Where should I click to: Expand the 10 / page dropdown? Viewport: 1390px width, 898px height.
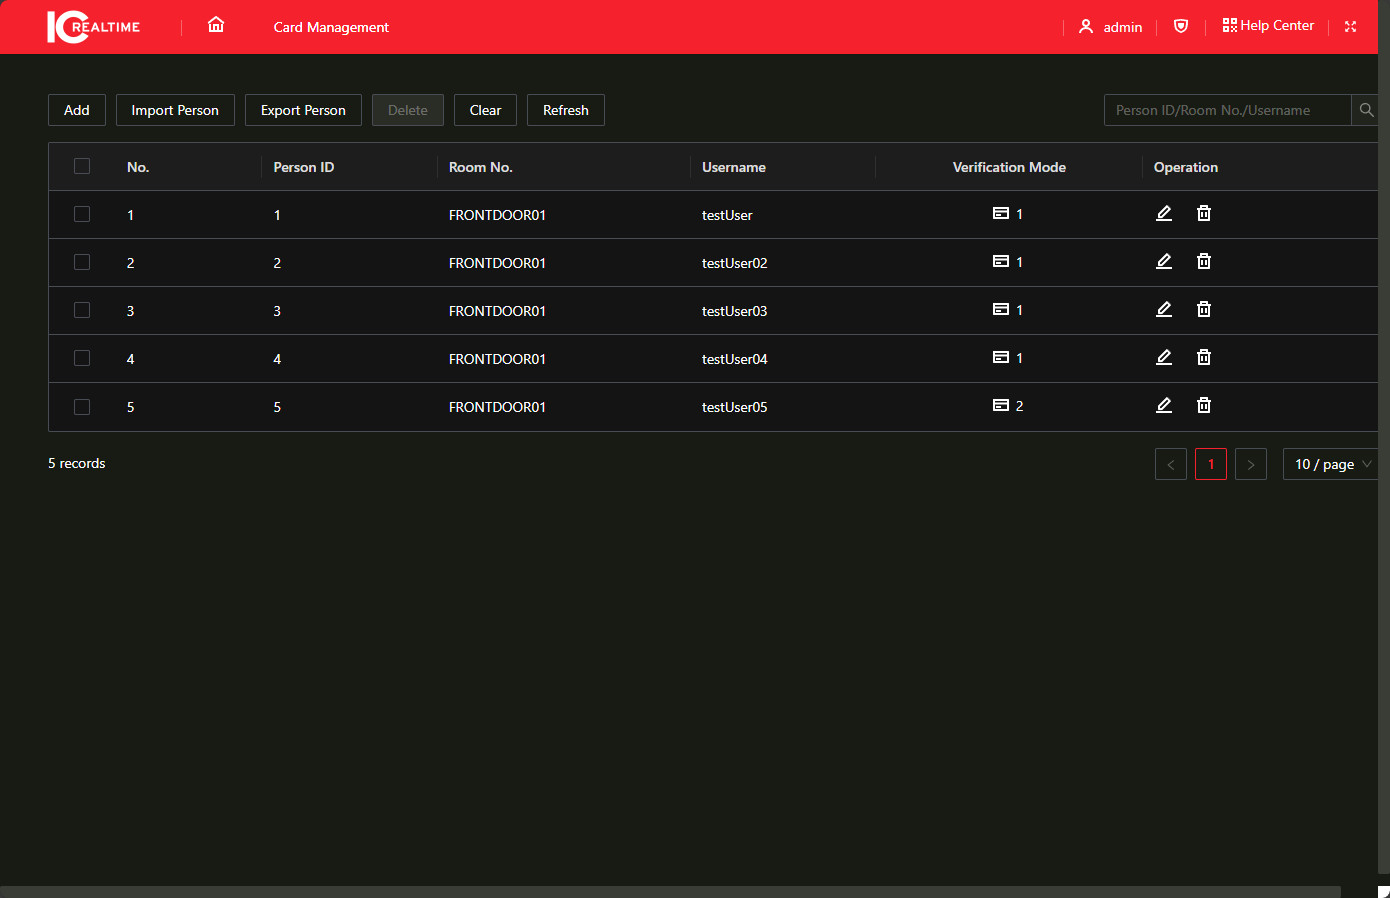tap(1332, 464)
